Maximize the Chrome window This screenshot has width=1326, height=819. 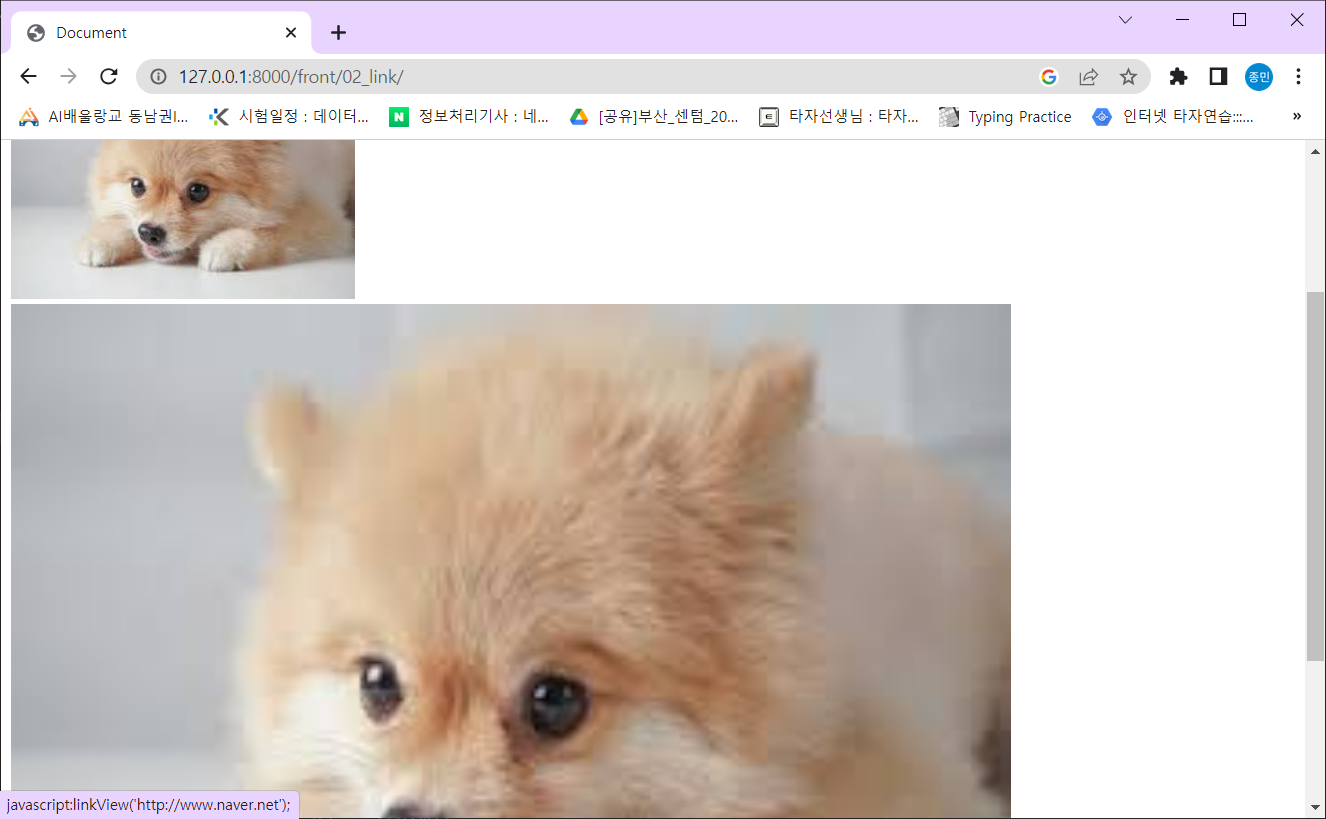[x=1240, y=20]
